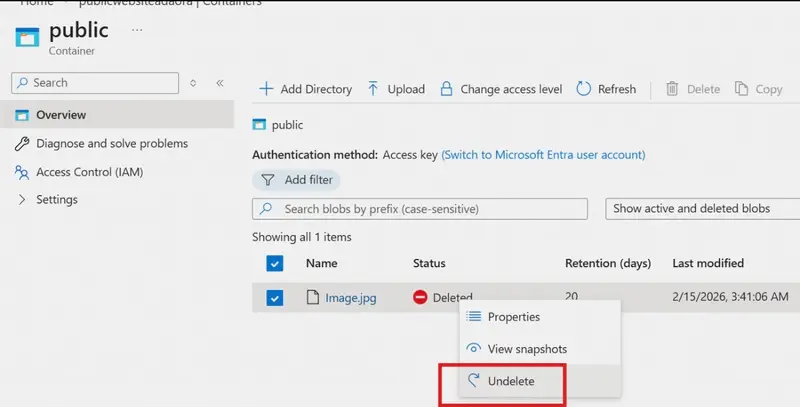Open the Overview menu item
This screenshot has height=407, width=800.
117,115
